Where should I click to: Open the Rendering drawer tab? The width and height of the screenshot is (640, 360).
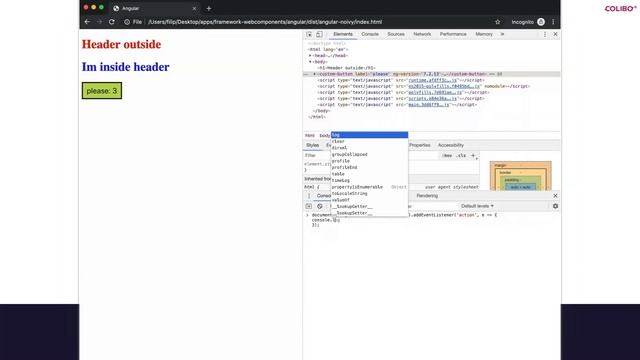[x=427, y=196]
